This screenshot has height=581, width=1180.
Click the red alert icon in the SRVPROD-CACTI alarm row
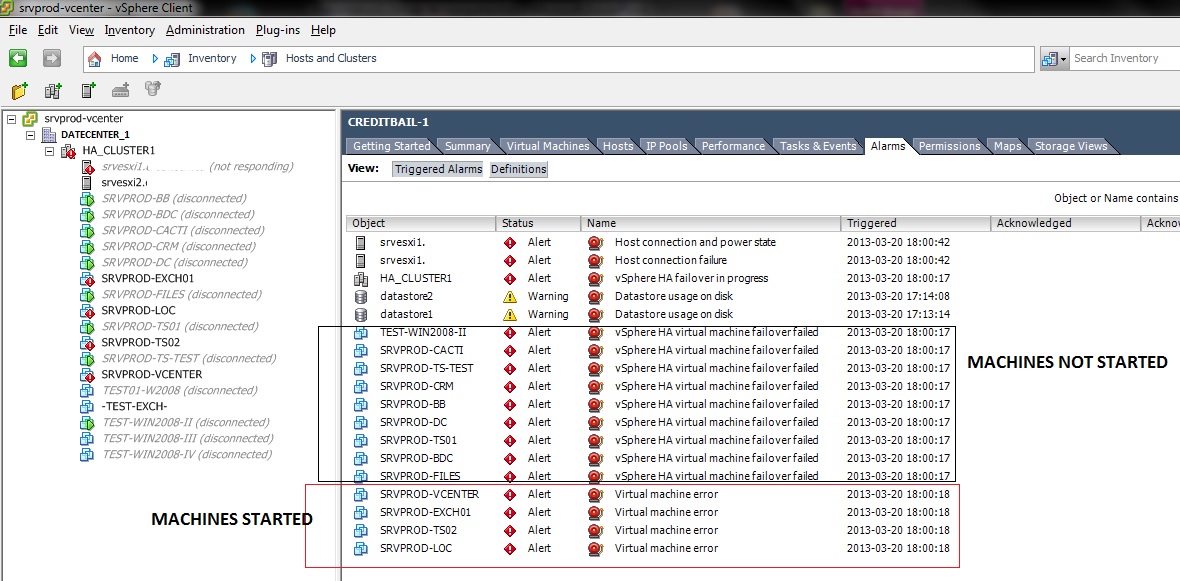point(510,350)
